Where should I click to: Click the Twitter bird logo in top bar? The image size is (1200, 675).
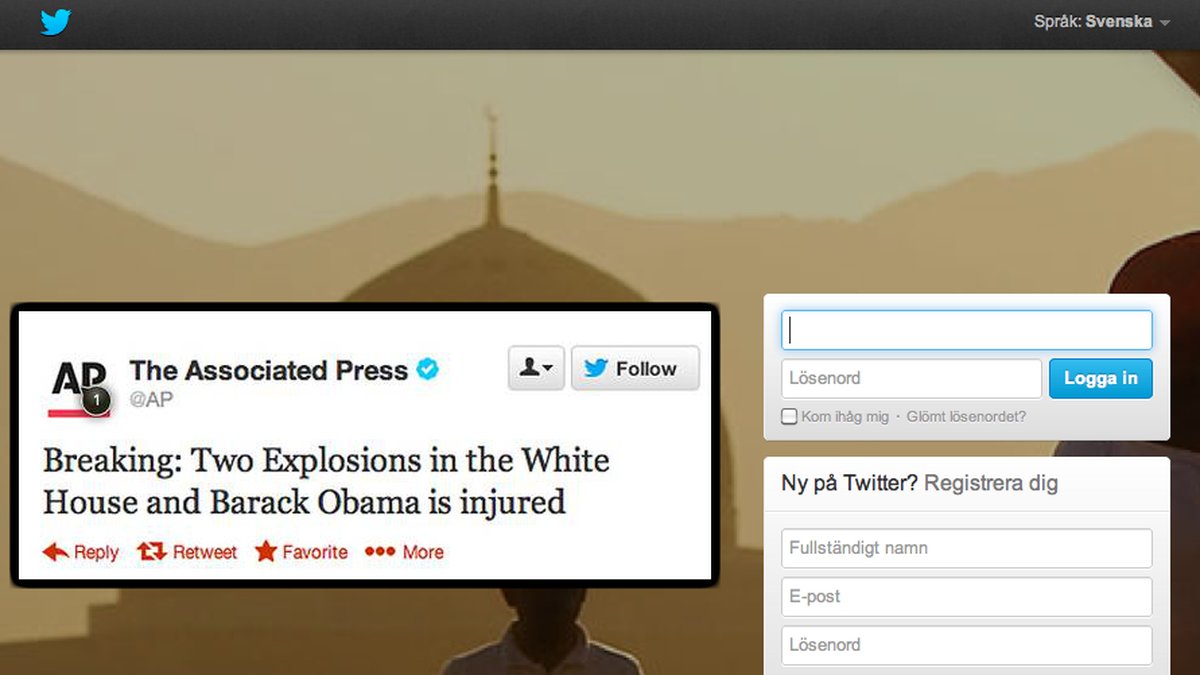coord(56,22)
